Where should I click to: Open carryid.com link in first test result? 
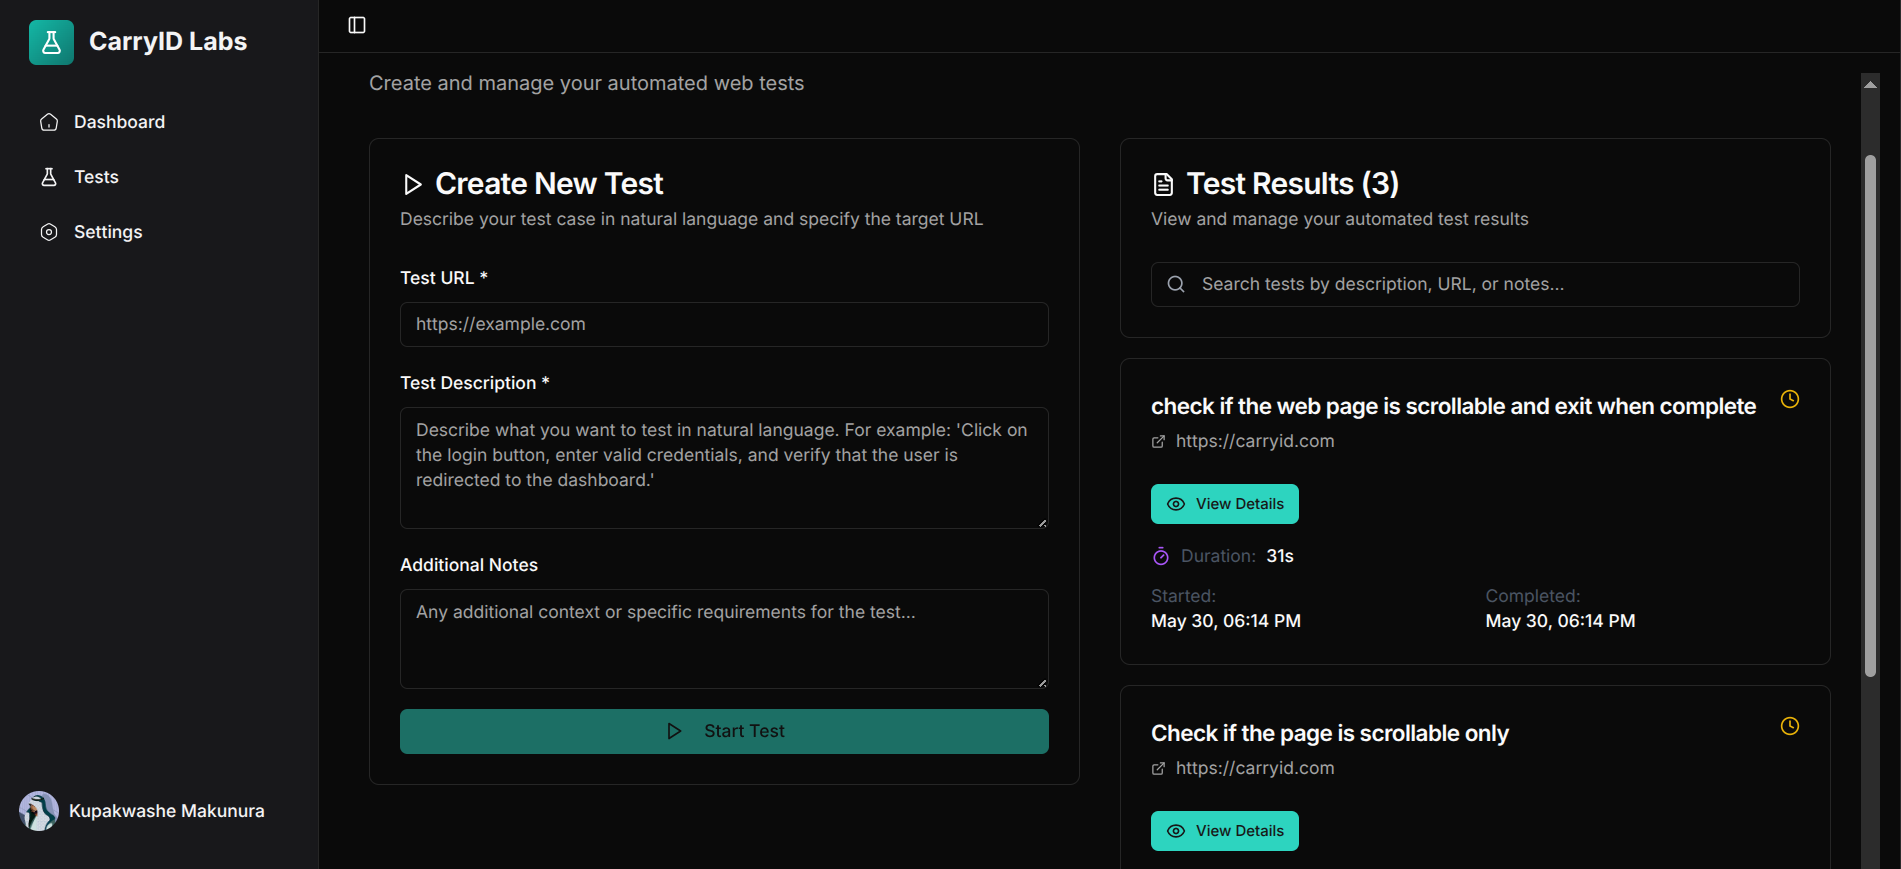(x=1254, y=441)
